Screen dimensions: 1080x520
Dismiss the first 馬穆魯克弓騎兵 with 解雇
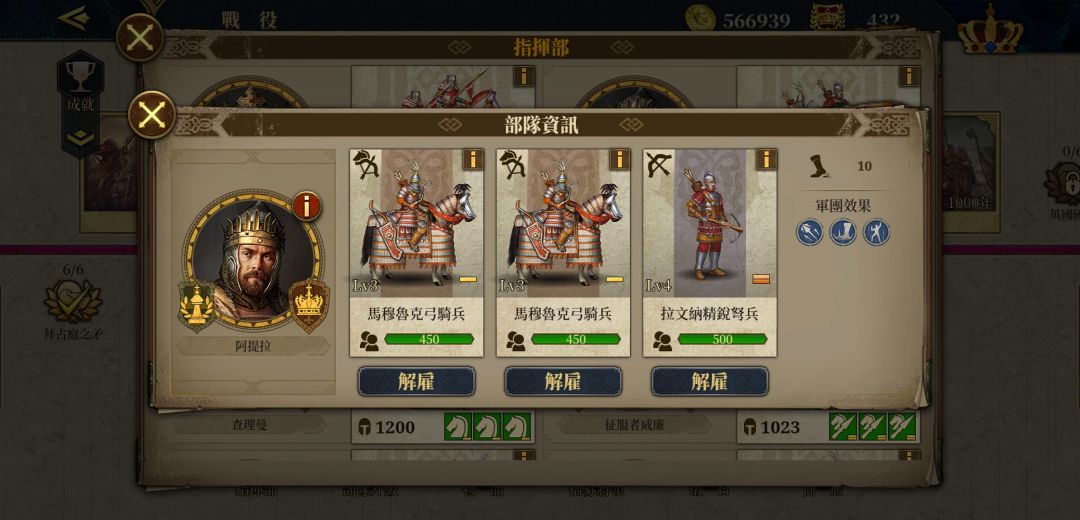(416, 382)
